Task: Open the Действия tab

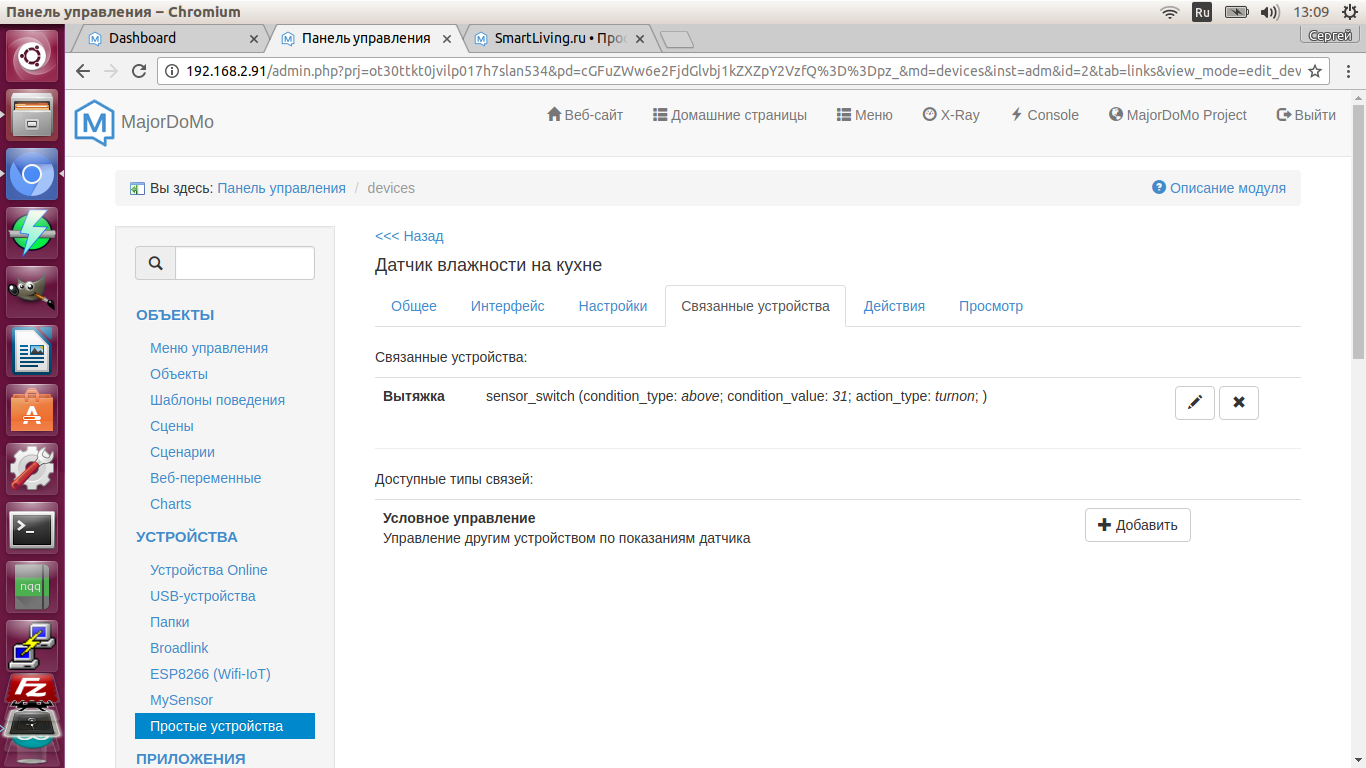Action: [894, 306]
